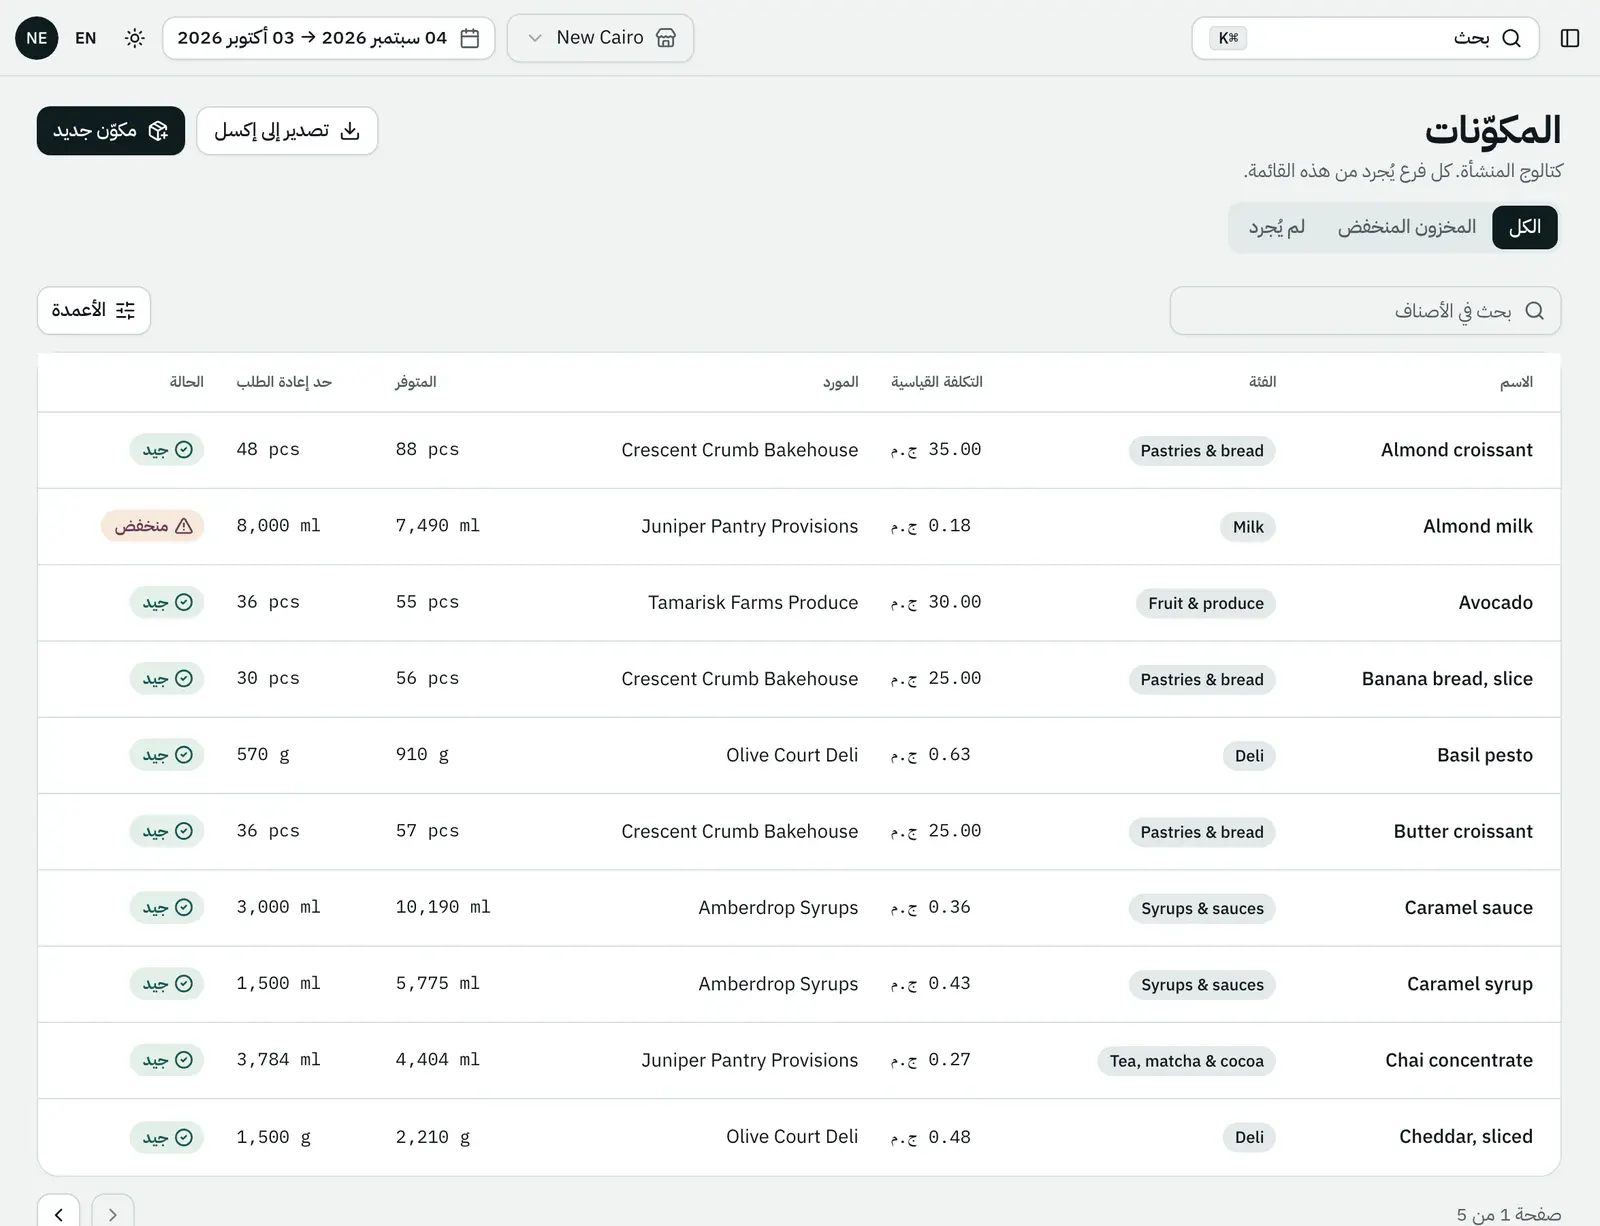
Task: Click the Milk category tag
Action: tap(1248, 527)
